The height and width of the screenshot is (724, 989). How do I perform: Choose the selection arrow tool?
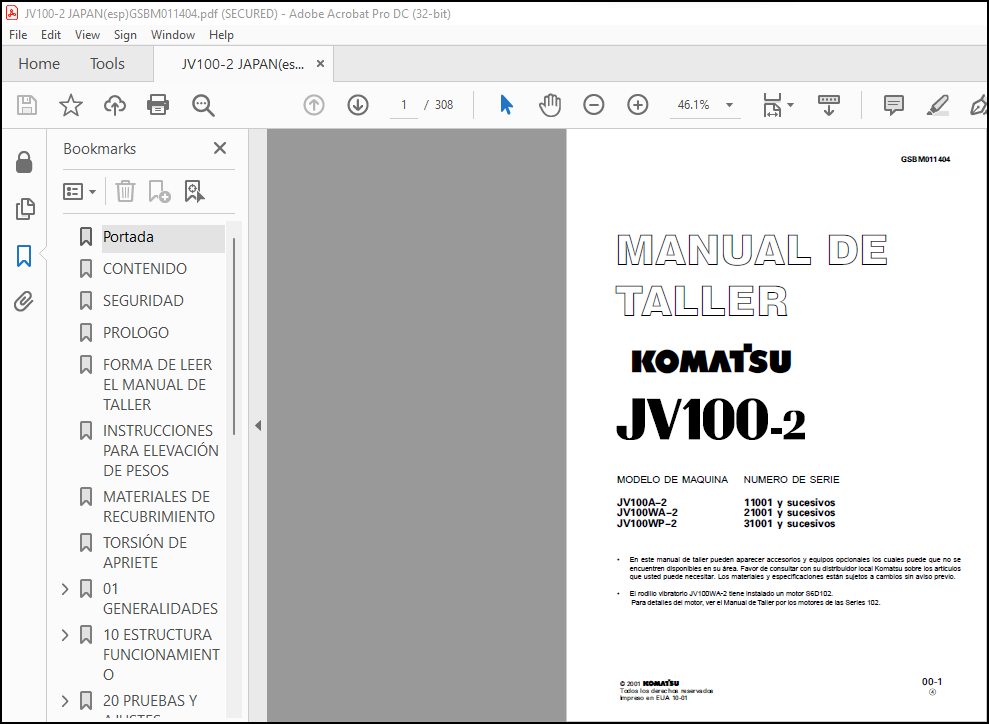click(x=506, y=105)
